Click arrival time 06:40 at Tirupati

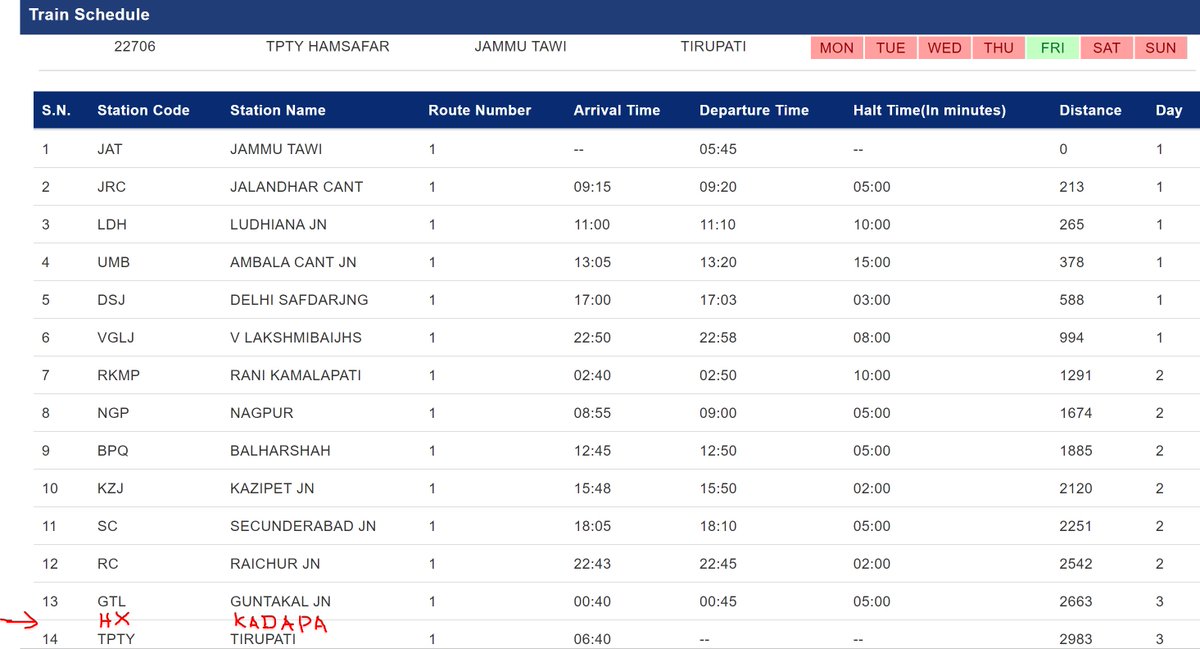[x=592, y=639]
